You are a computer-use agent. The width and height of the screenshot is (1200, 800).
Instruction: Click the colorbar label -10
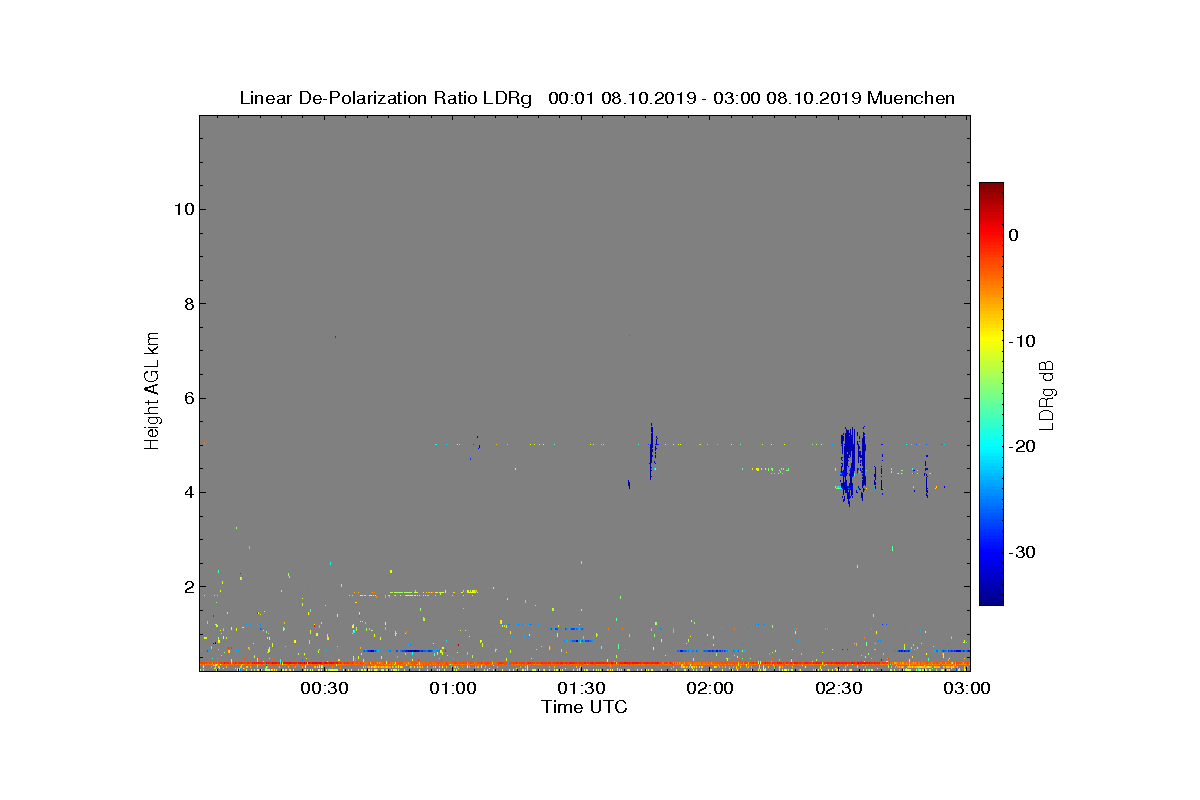1022,341
